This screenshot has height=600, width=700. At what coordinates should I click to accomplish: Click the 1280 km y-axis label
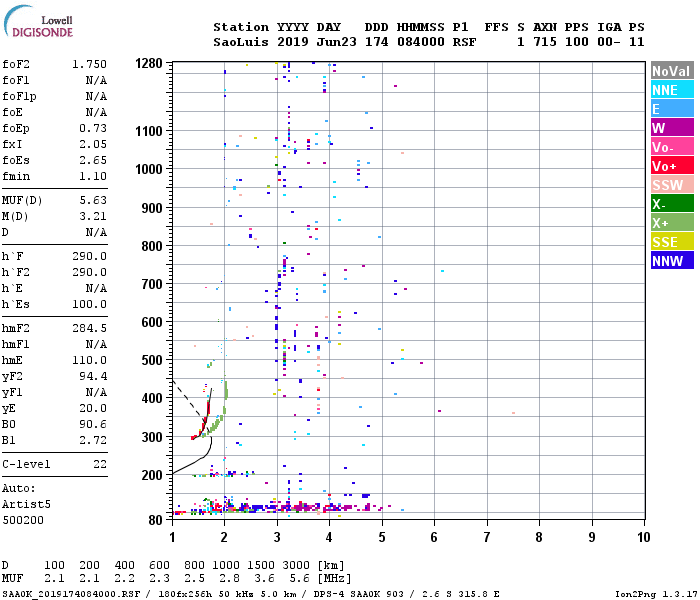tap(149, 63)
